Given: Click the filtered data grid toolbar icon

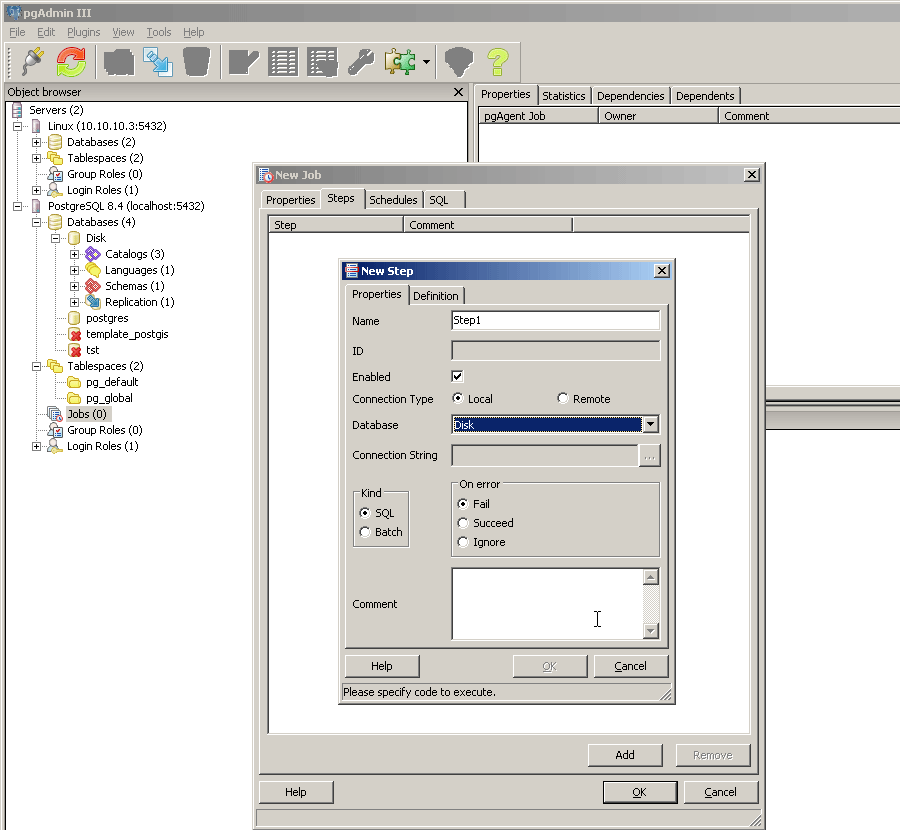Looking at the screenshot, I should (x=323, y=61).
